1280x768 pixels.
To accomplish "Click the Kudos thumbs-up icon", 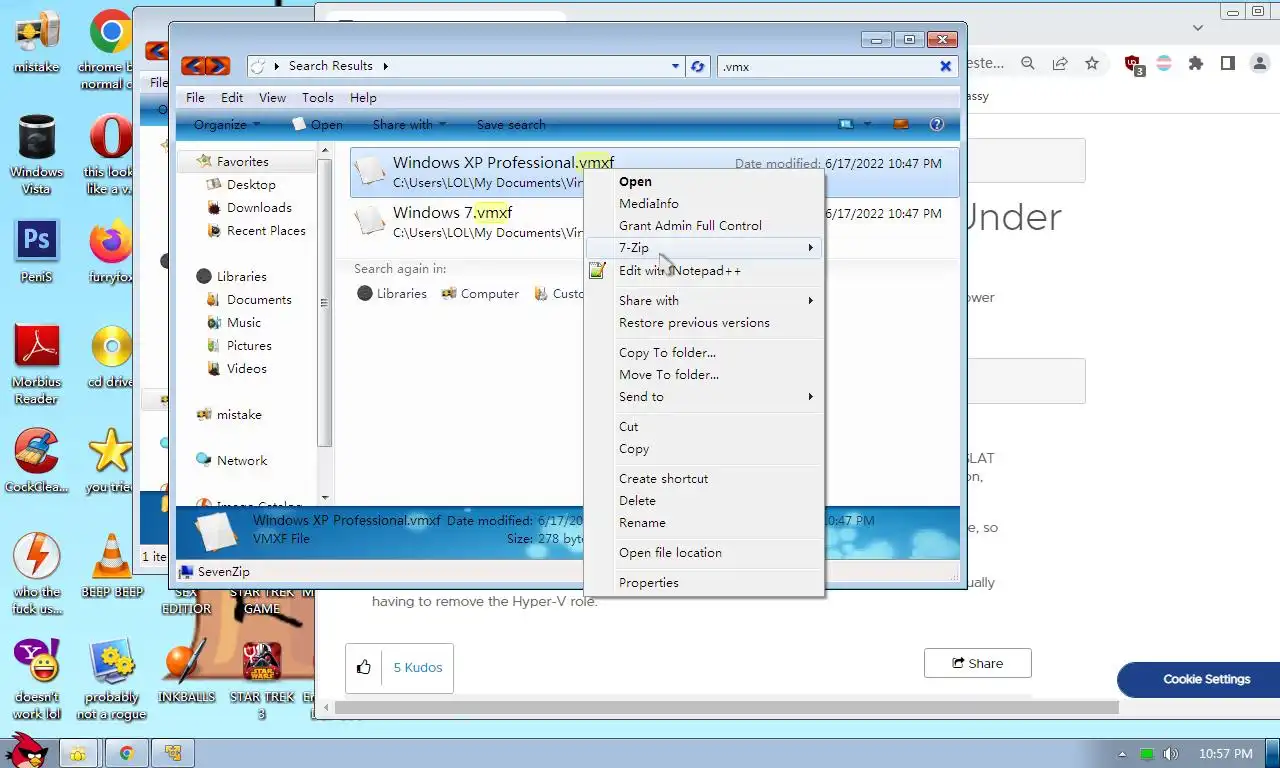I will [363, 667].
